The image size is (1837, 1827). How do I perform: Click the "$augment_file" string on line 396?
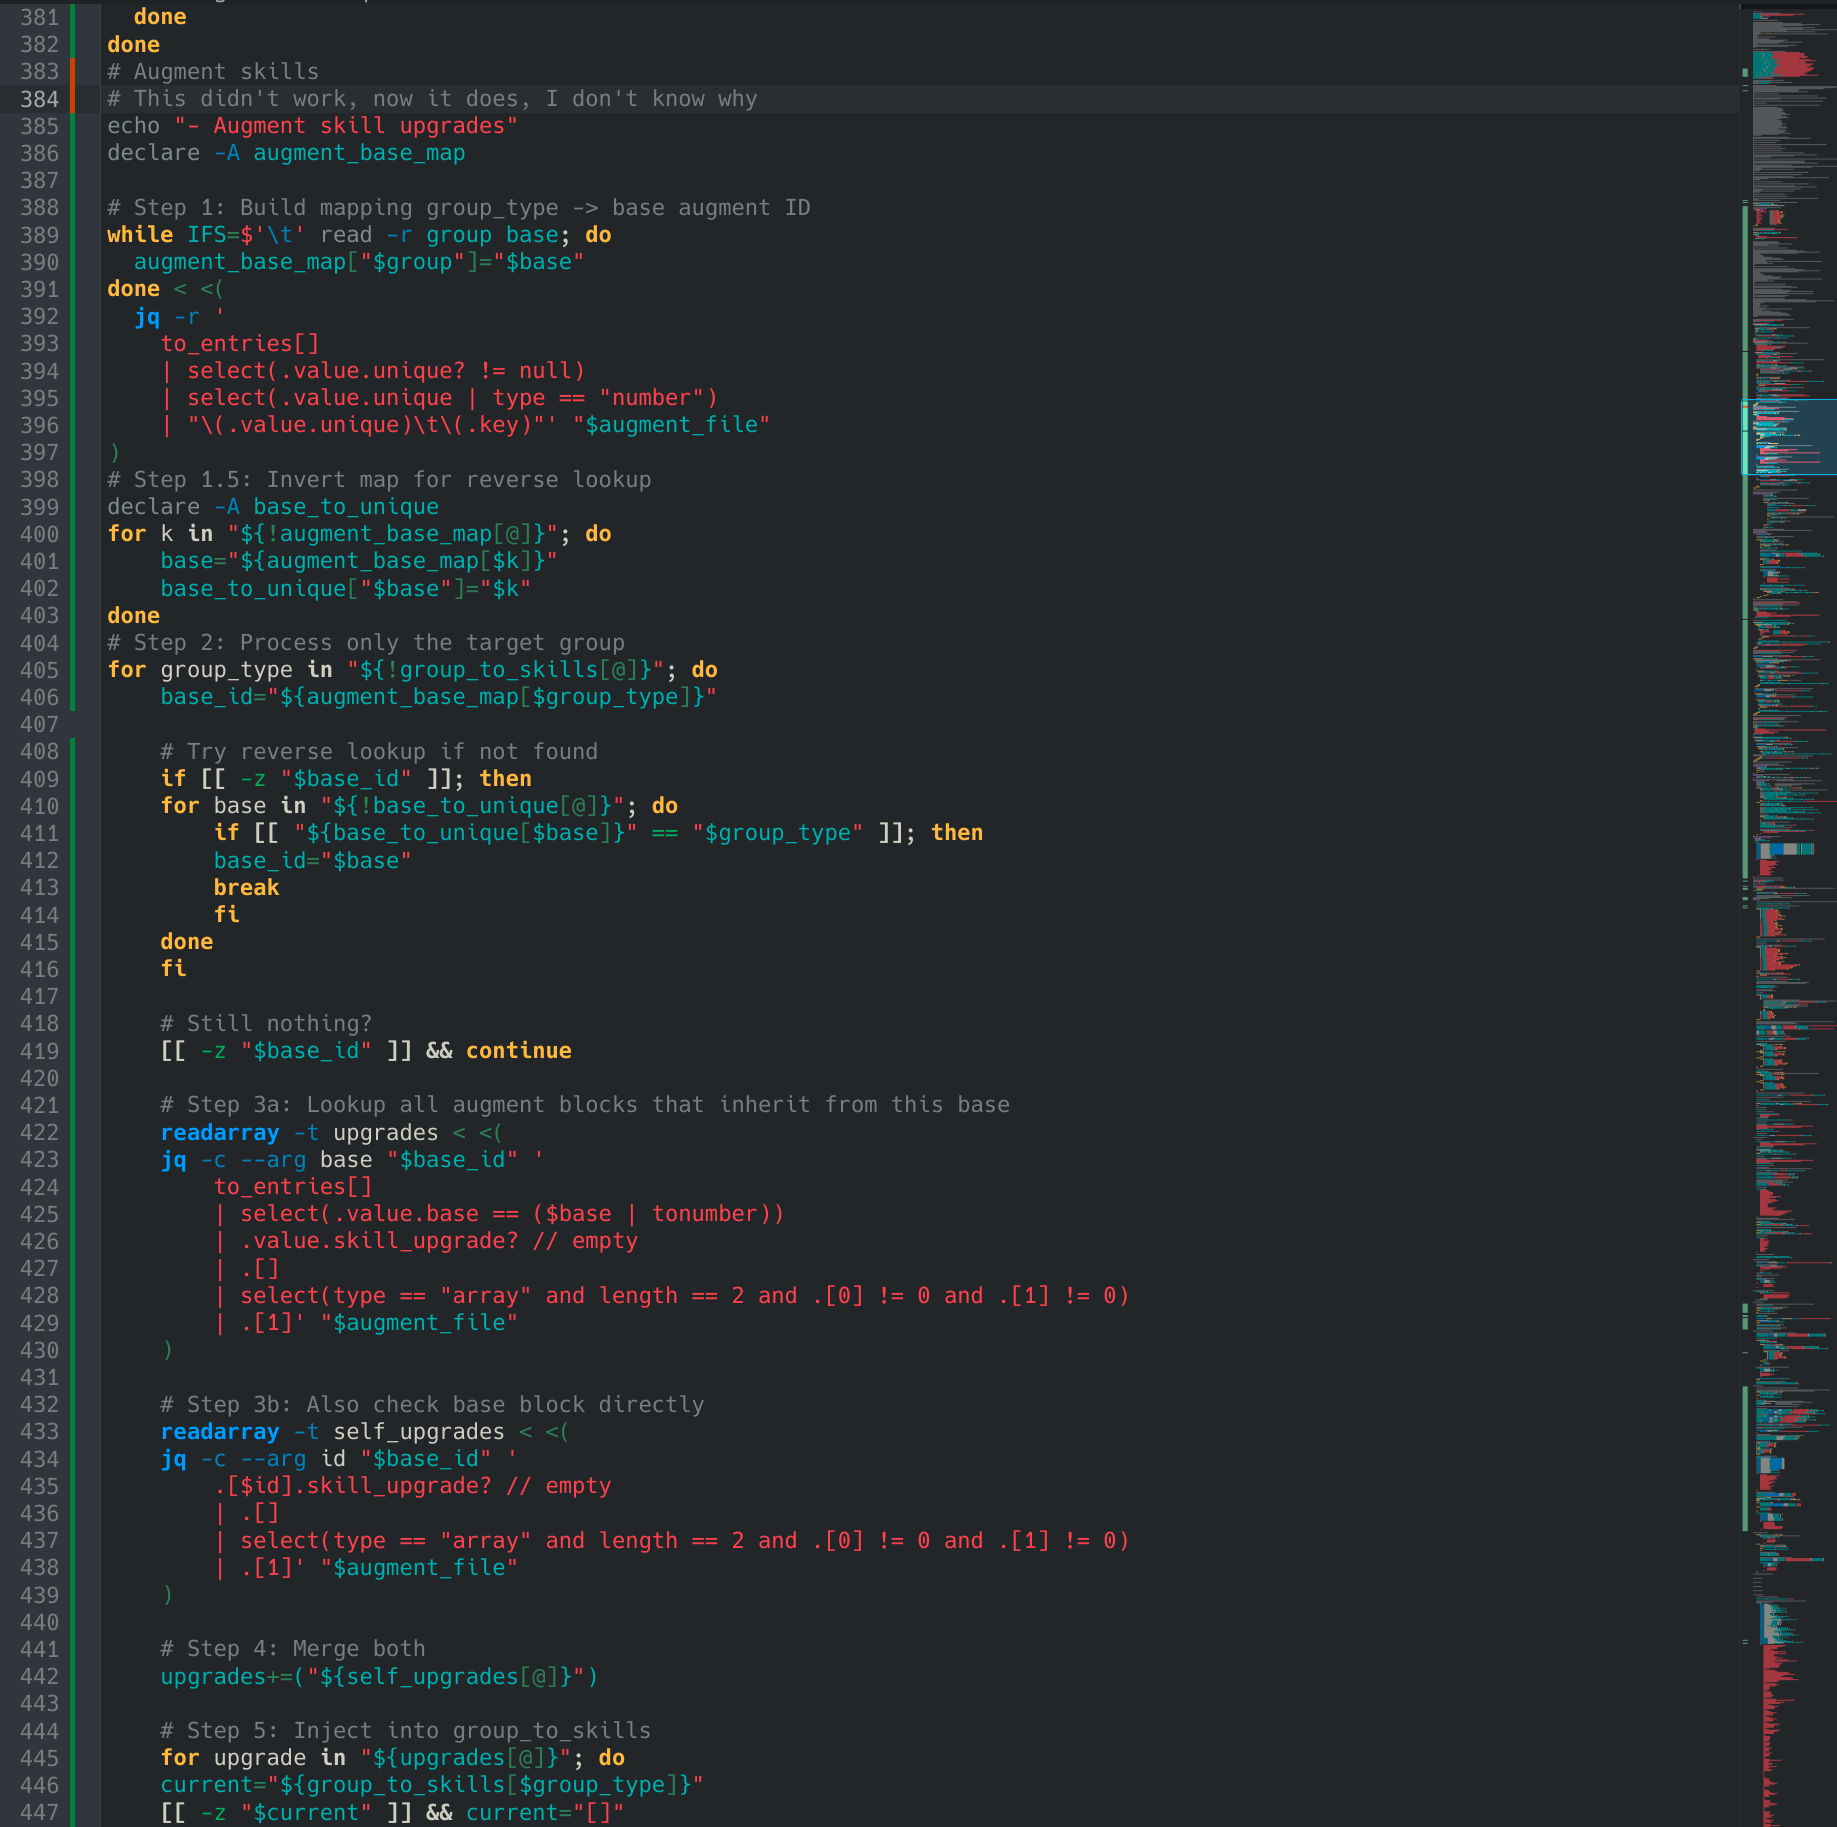coord(671,425)
